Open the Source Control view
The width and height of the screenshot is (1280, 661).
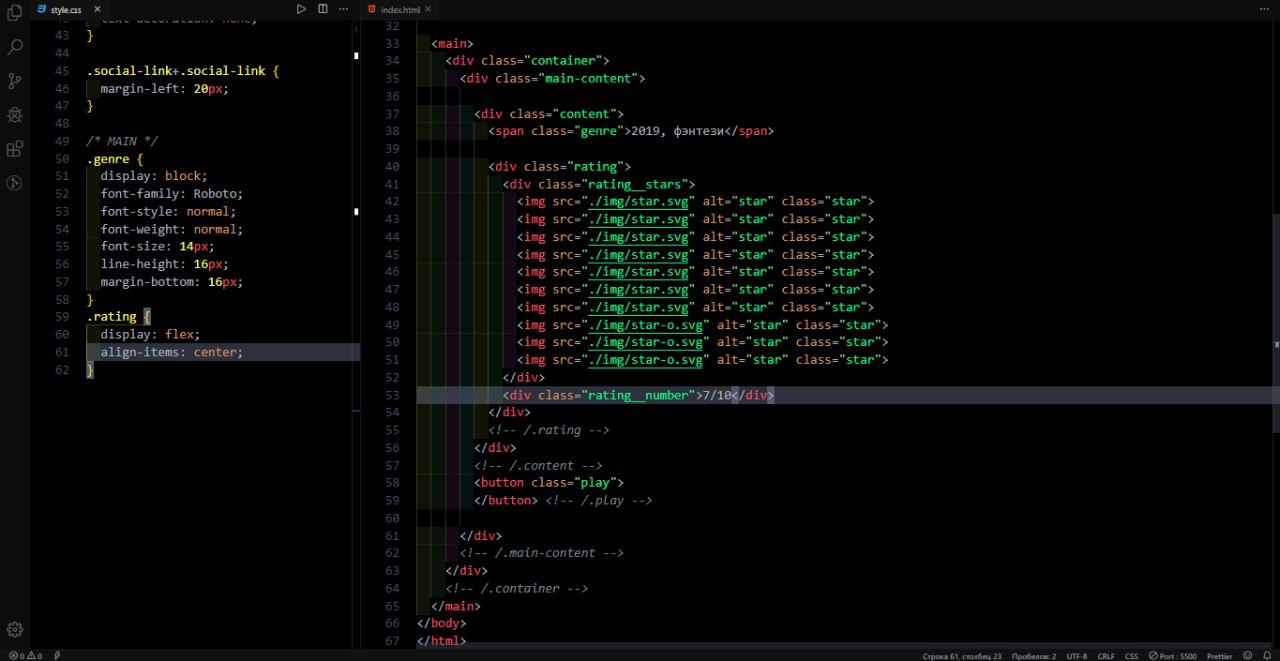point(15,81)
